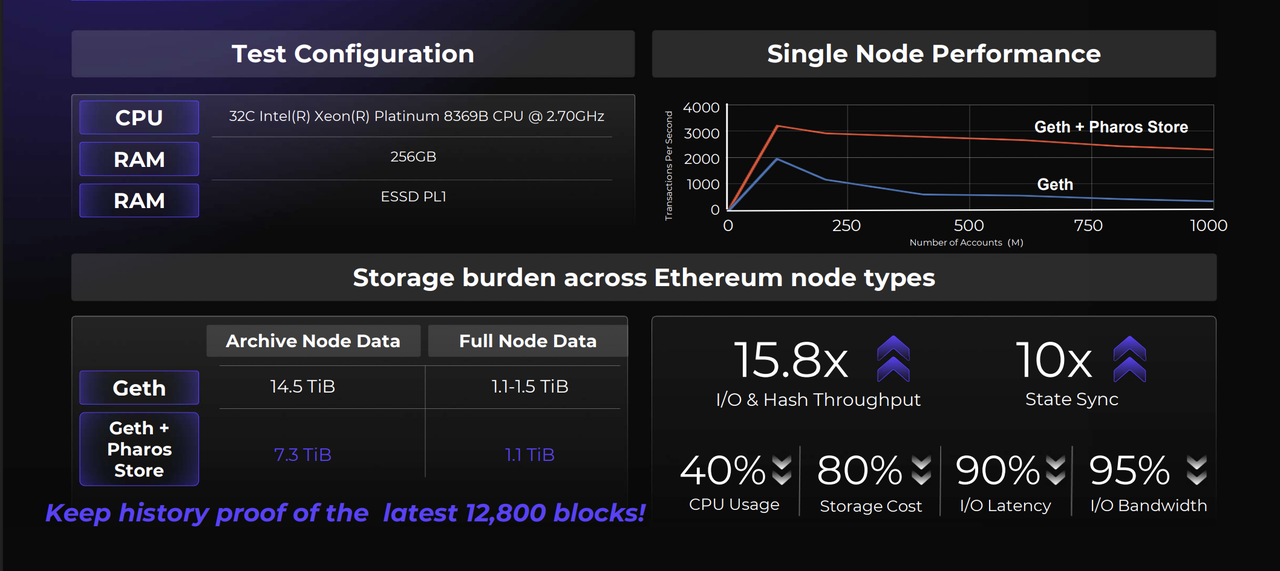Select the Geth row label
The width and height of the screenshot is (1280, 571).
[x=139, y=388]
